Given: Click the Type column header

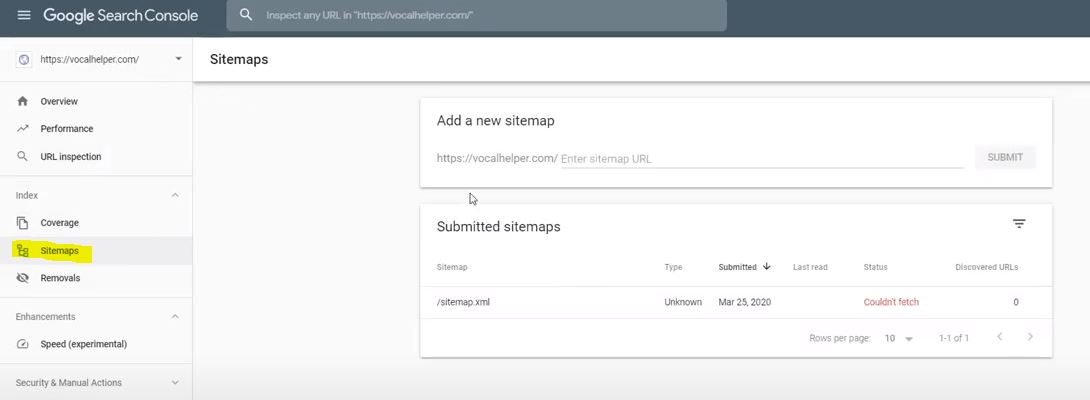Looking at the screenshot, I should click(x=673, y=267).
